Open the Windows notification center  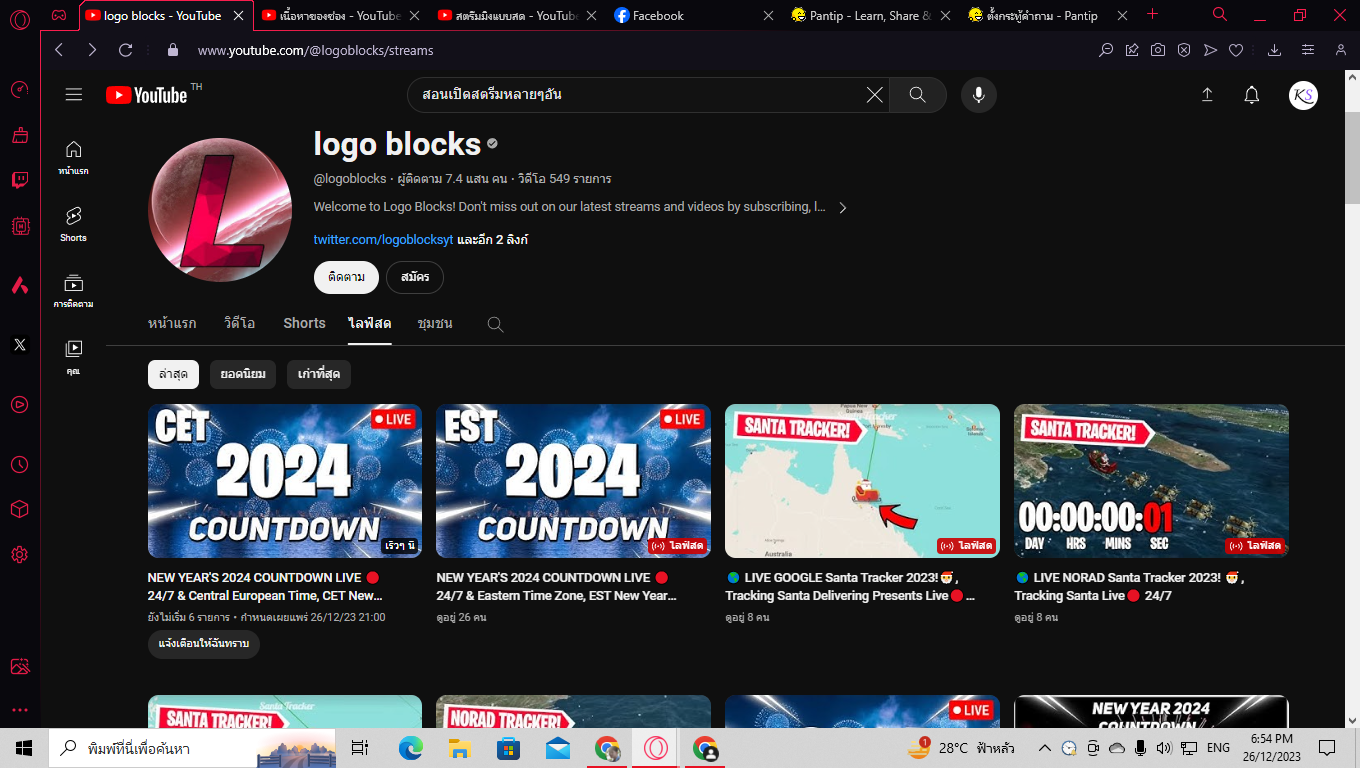(x=1327, y=748)
